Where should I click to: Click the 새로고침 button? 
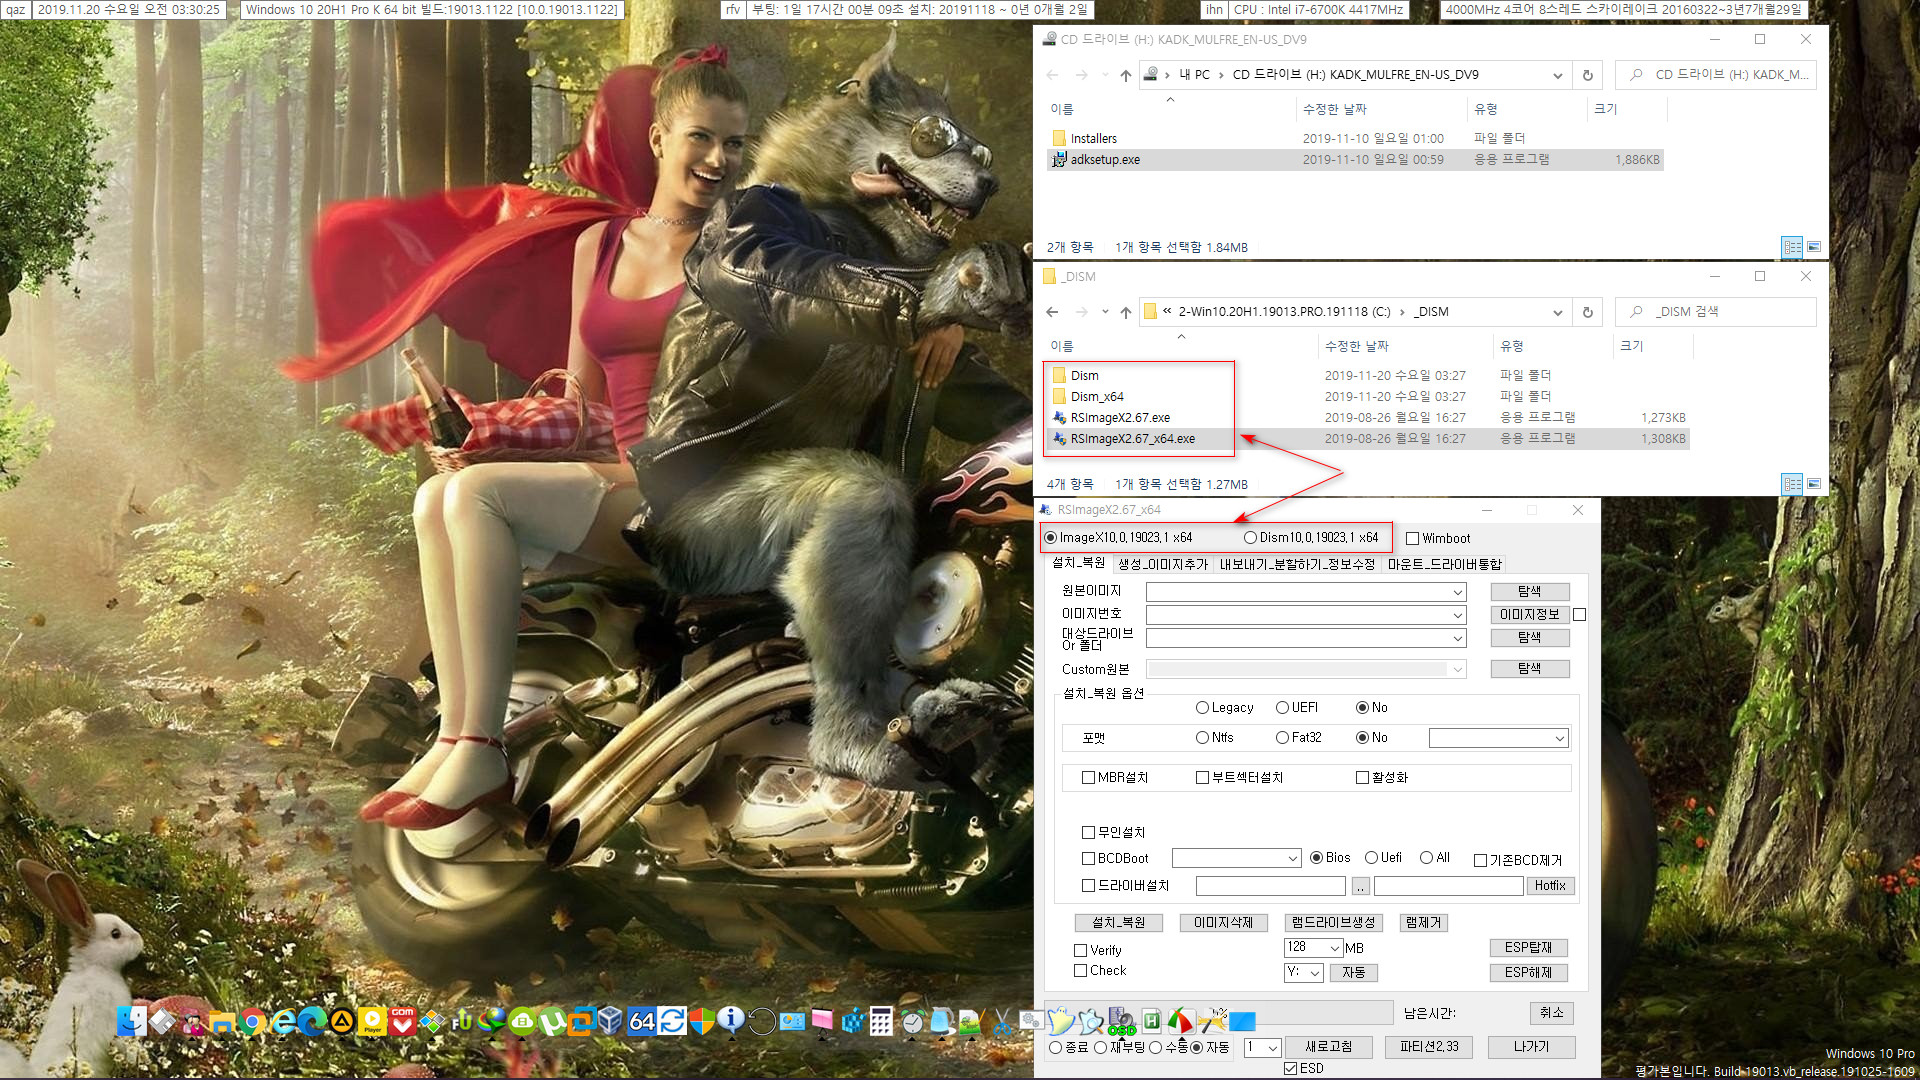click(x=1328, y=1047)
